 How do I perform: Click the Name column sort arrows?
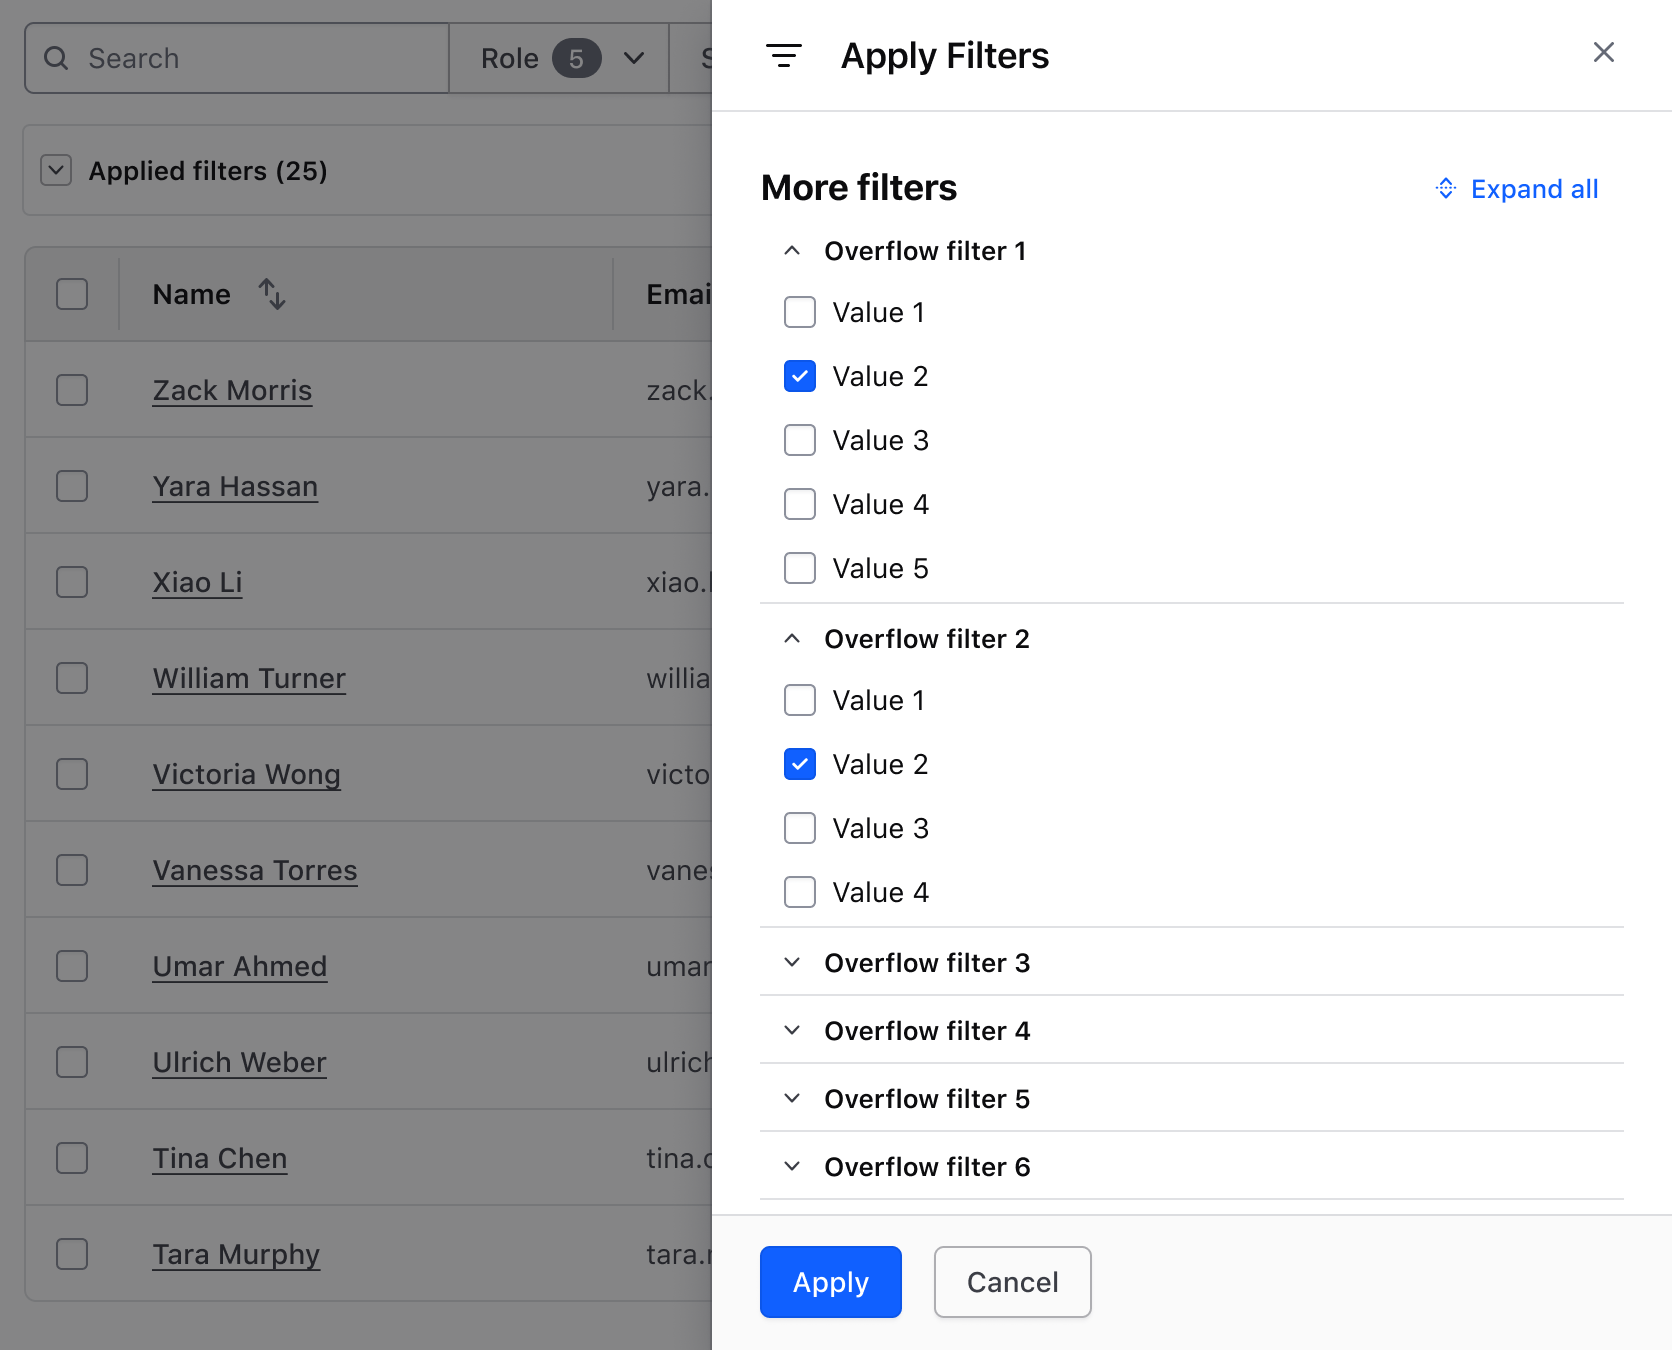point(272,294)
